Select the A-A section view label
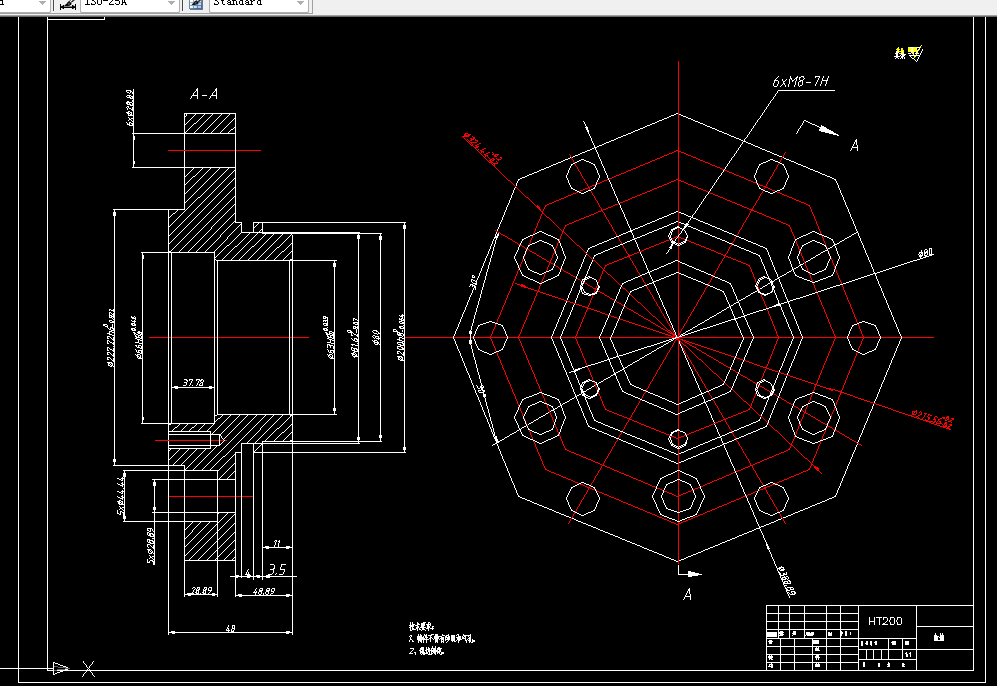 pyautogui.click(x=204, y=94)
